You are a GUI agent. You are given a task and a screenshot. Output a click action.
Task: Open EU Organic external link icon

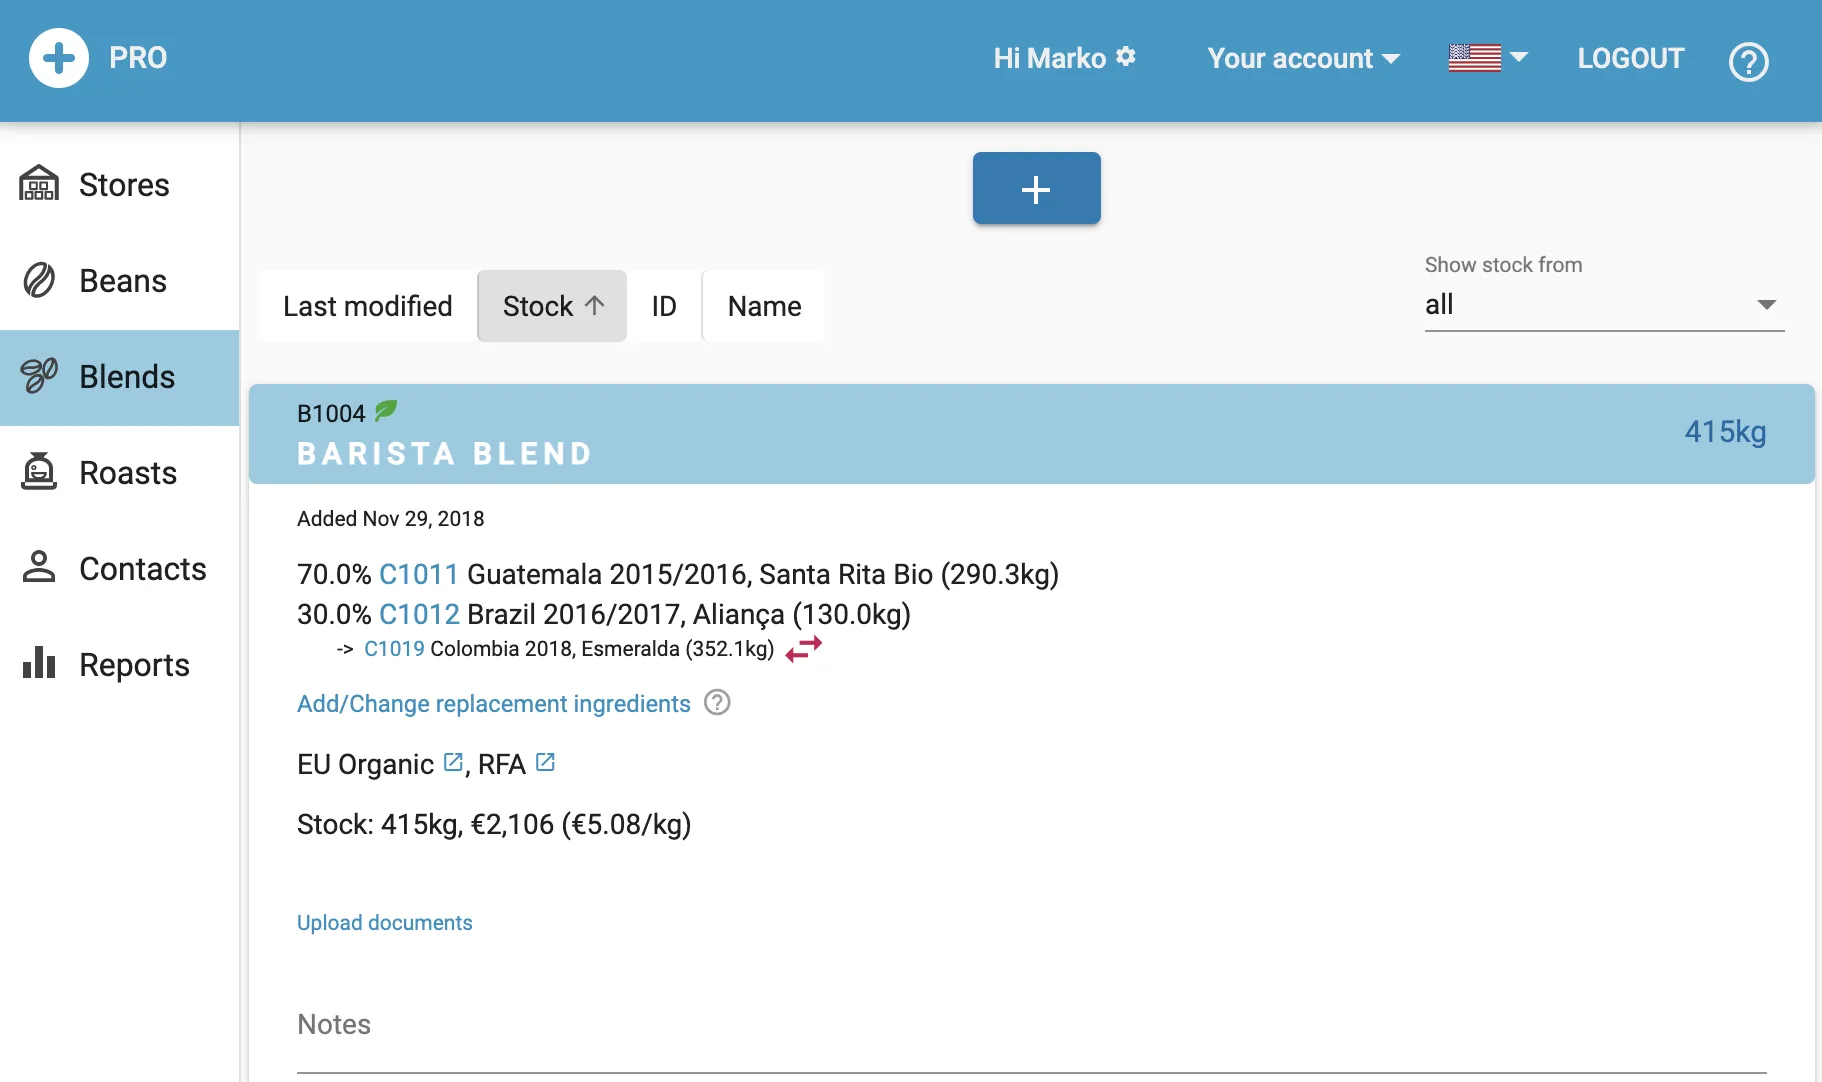click(x=453, y=763)
